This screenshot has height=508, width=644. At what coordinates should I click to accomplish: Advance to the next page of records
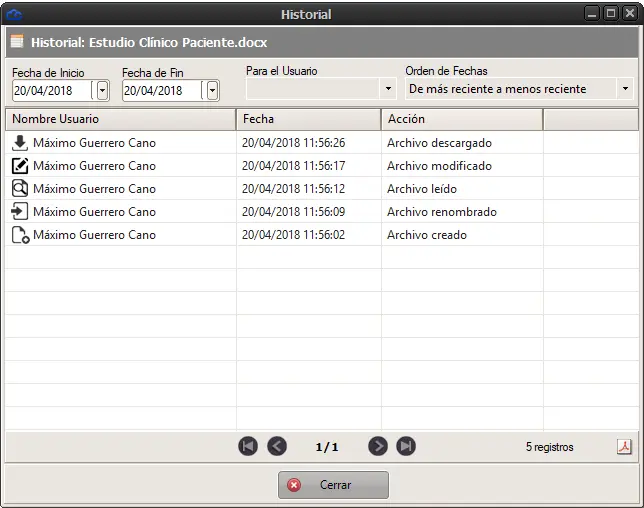378,446
